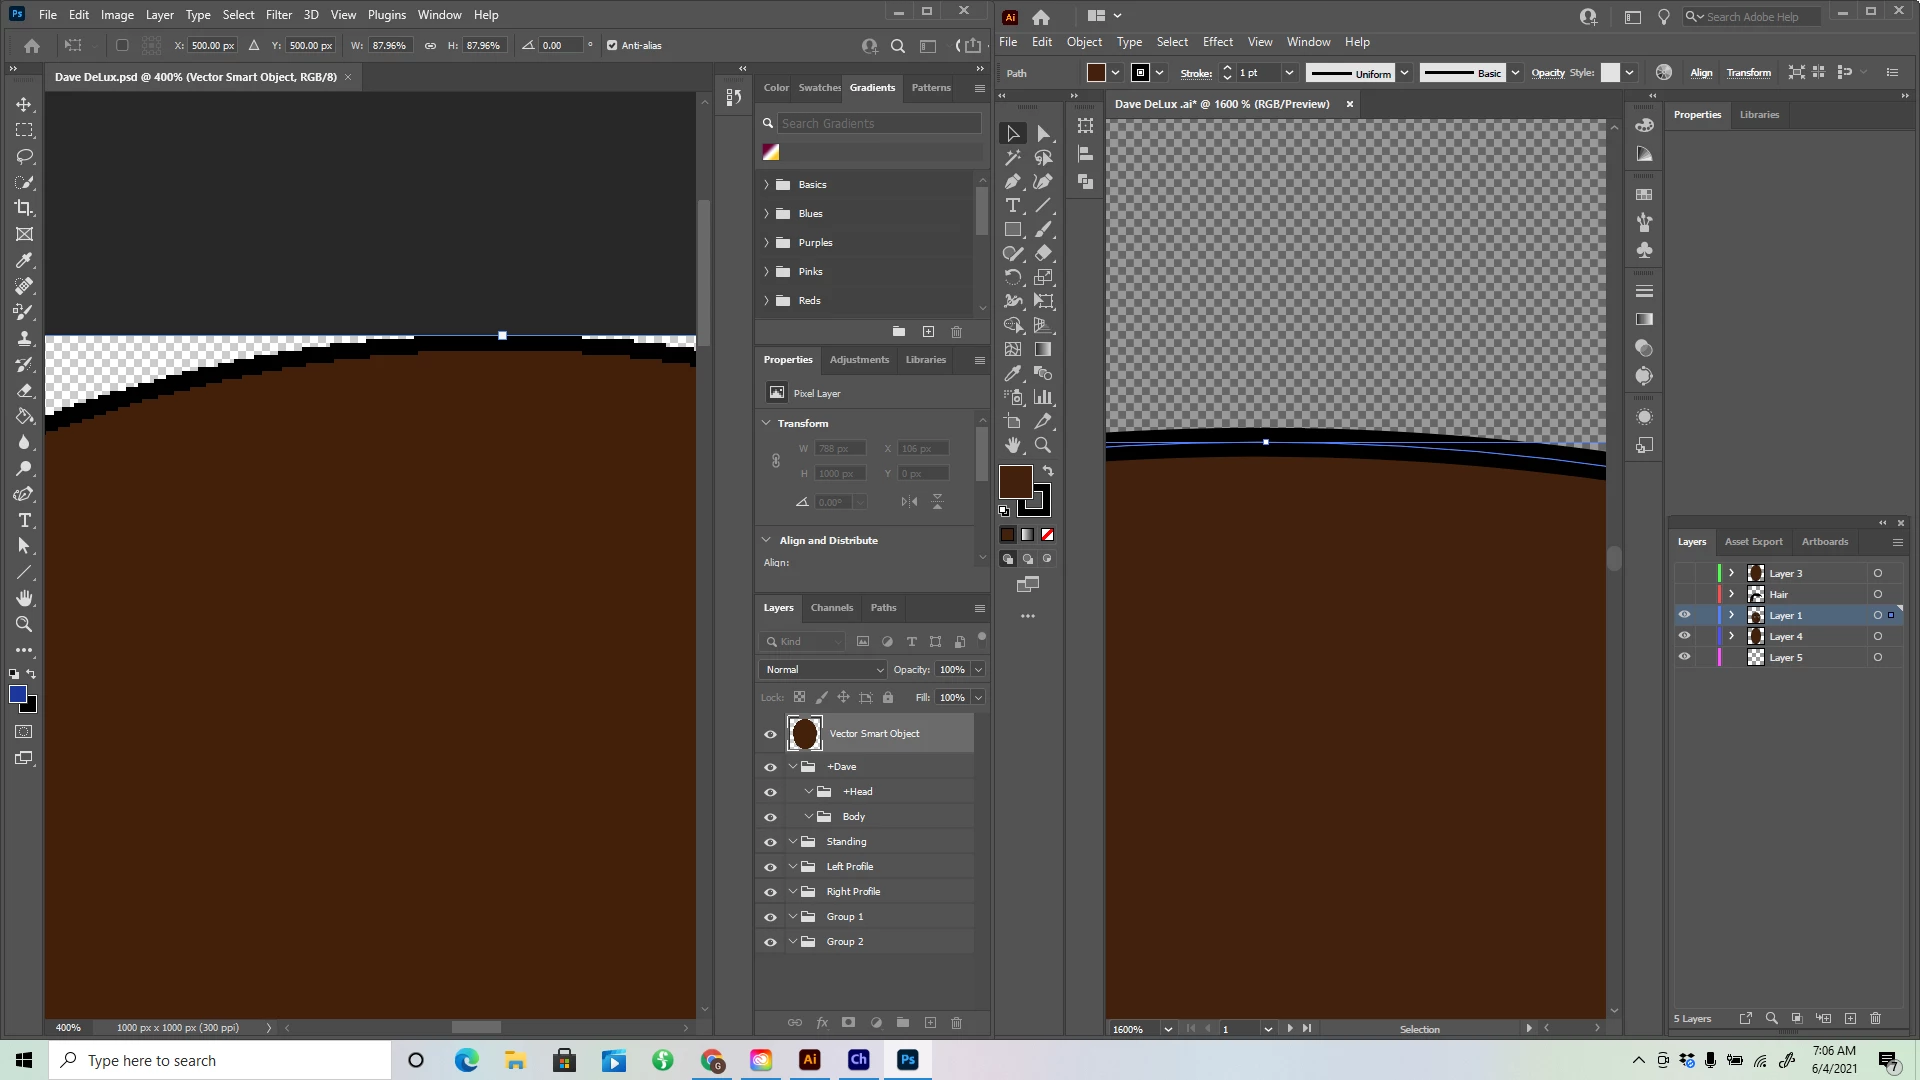The height and width of the screenshot is (1080, 1920).
Task: Click the Align button in Illustrator control bar
Action: (1700, 73)
